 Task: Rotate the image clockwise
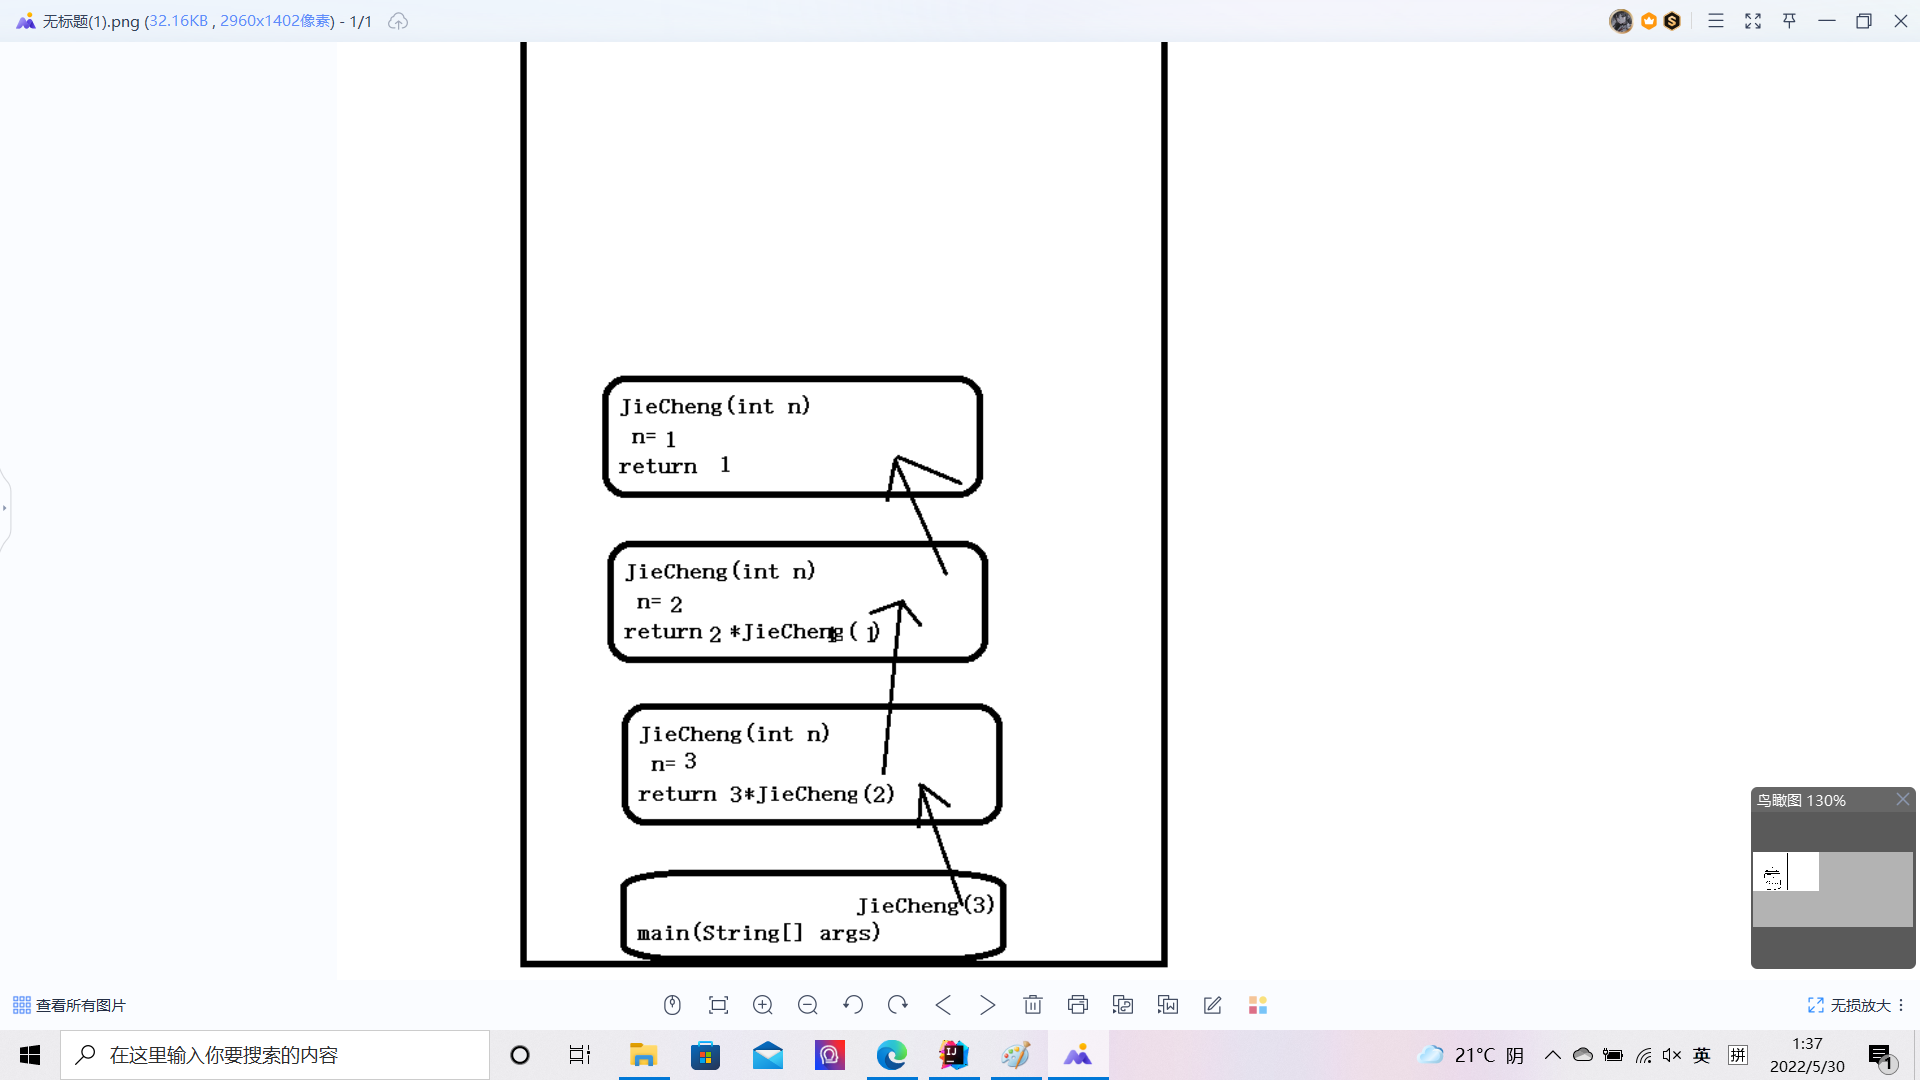[x=898, y=1005]
